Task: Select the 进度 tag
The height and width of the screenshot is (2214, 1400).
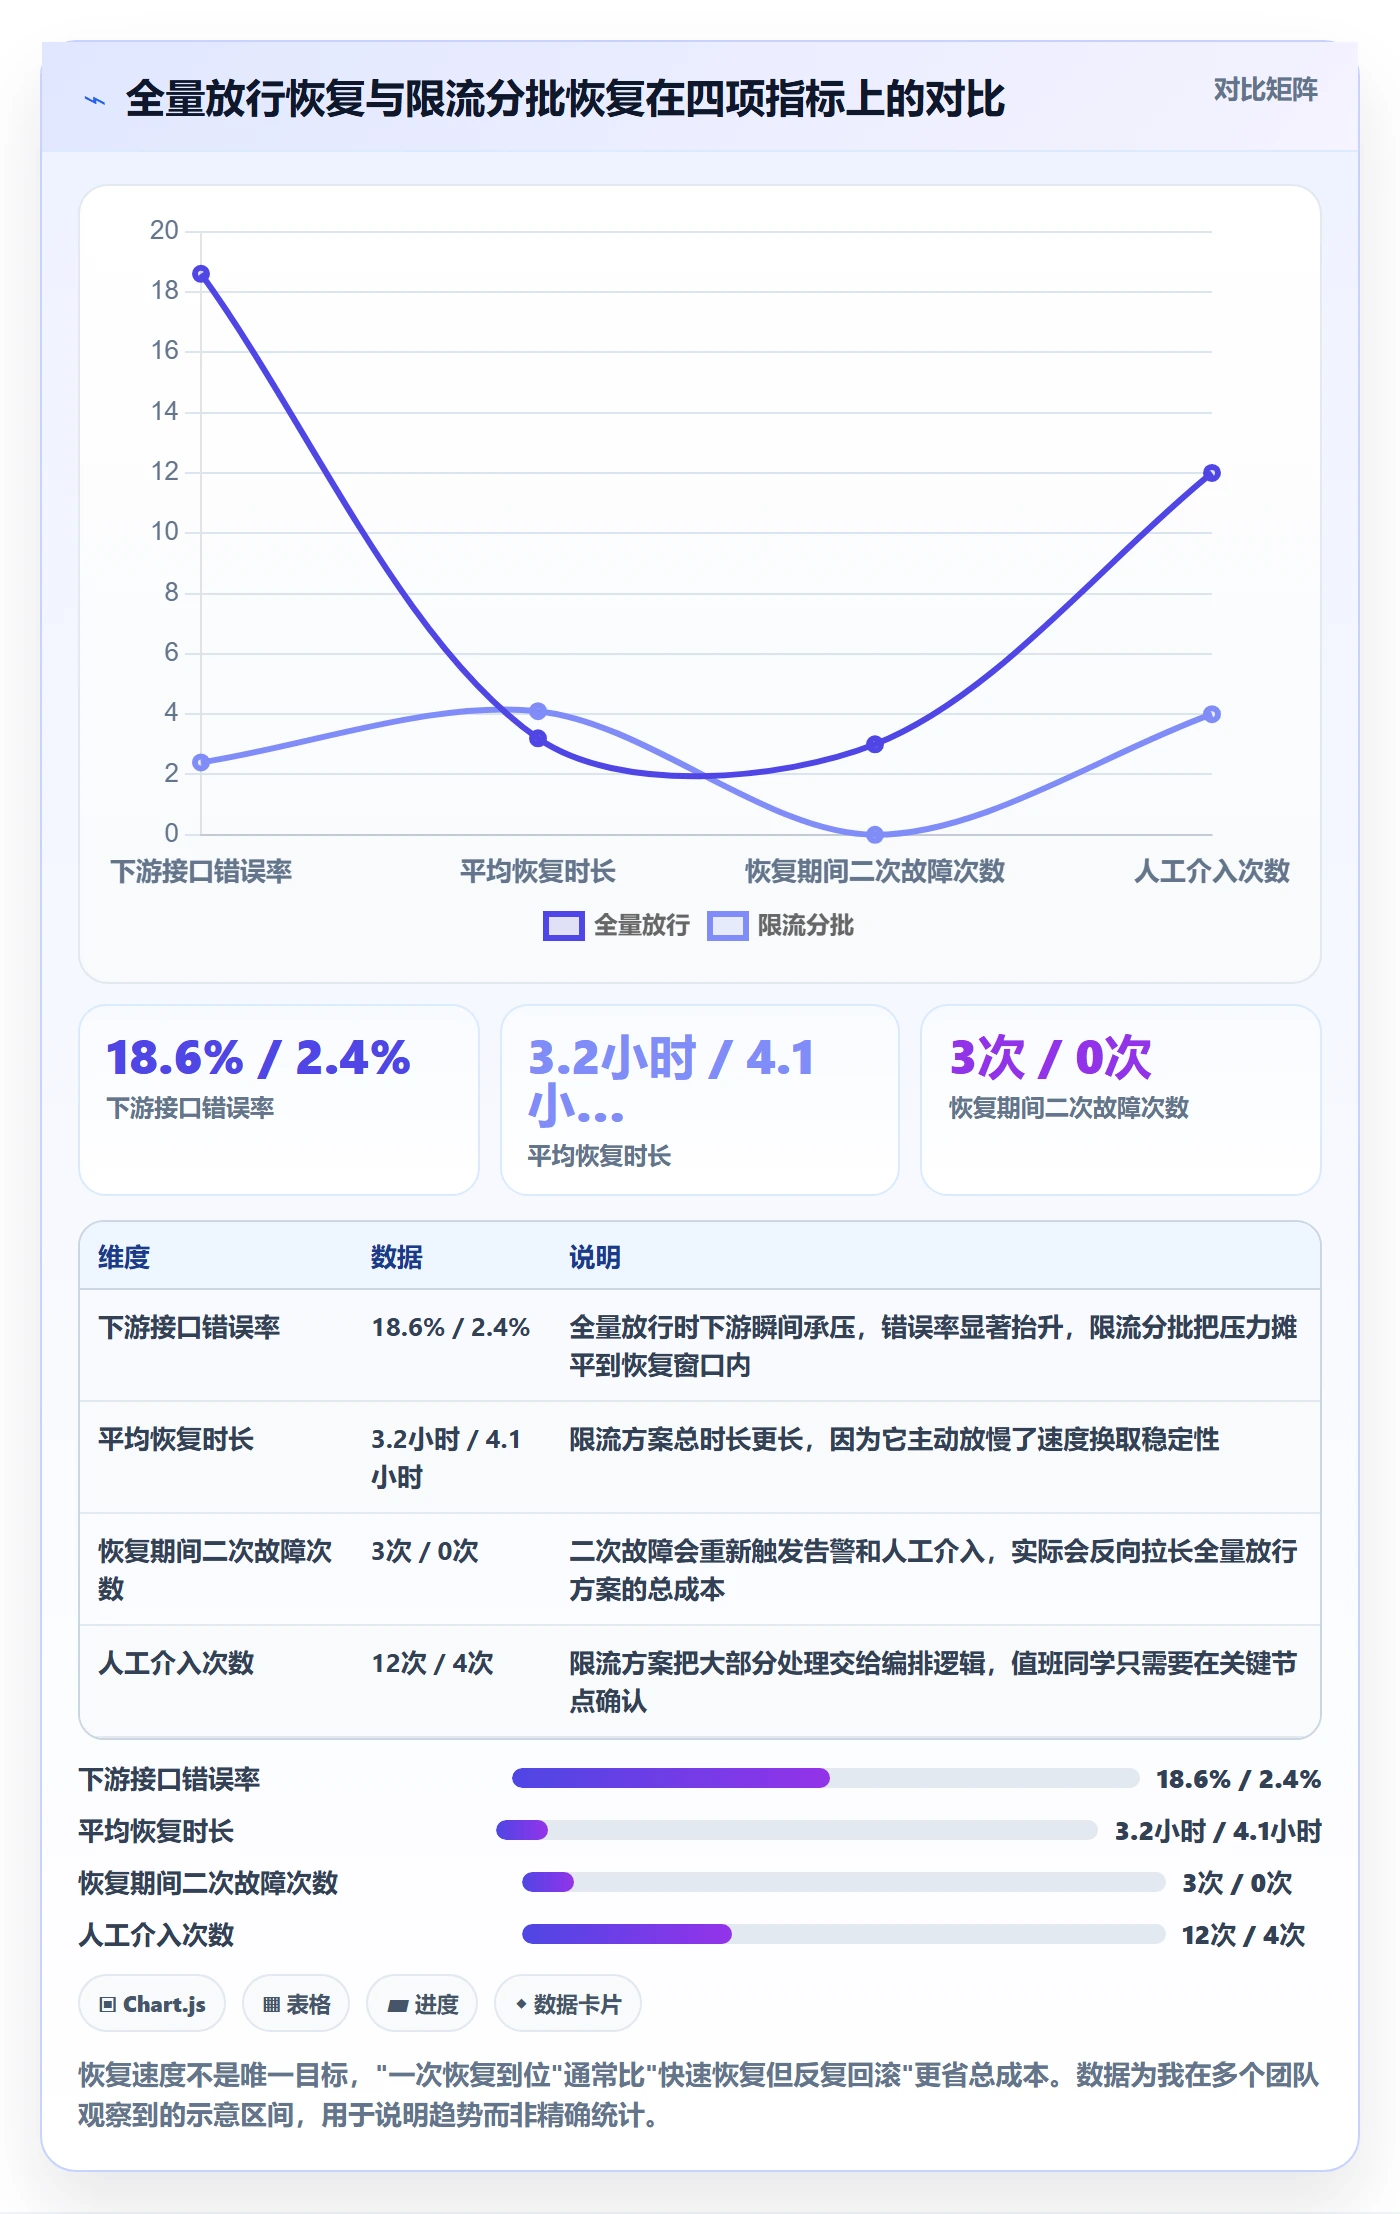Action: [422, 2004]
